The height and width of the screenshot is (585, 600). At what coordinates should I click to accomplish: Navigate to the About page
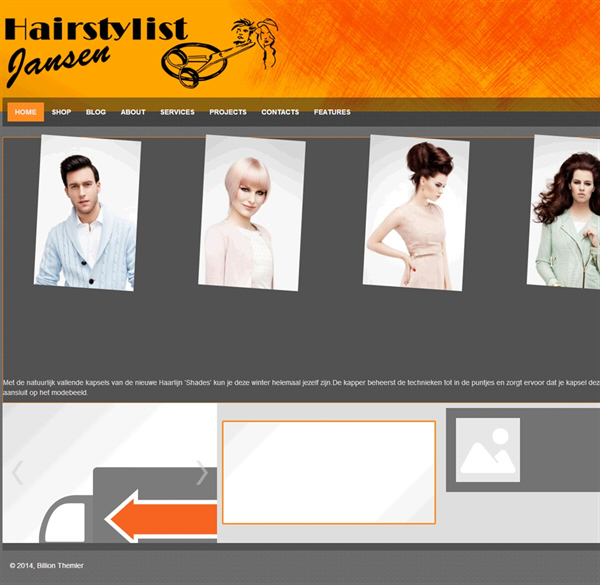pos(133,112)
